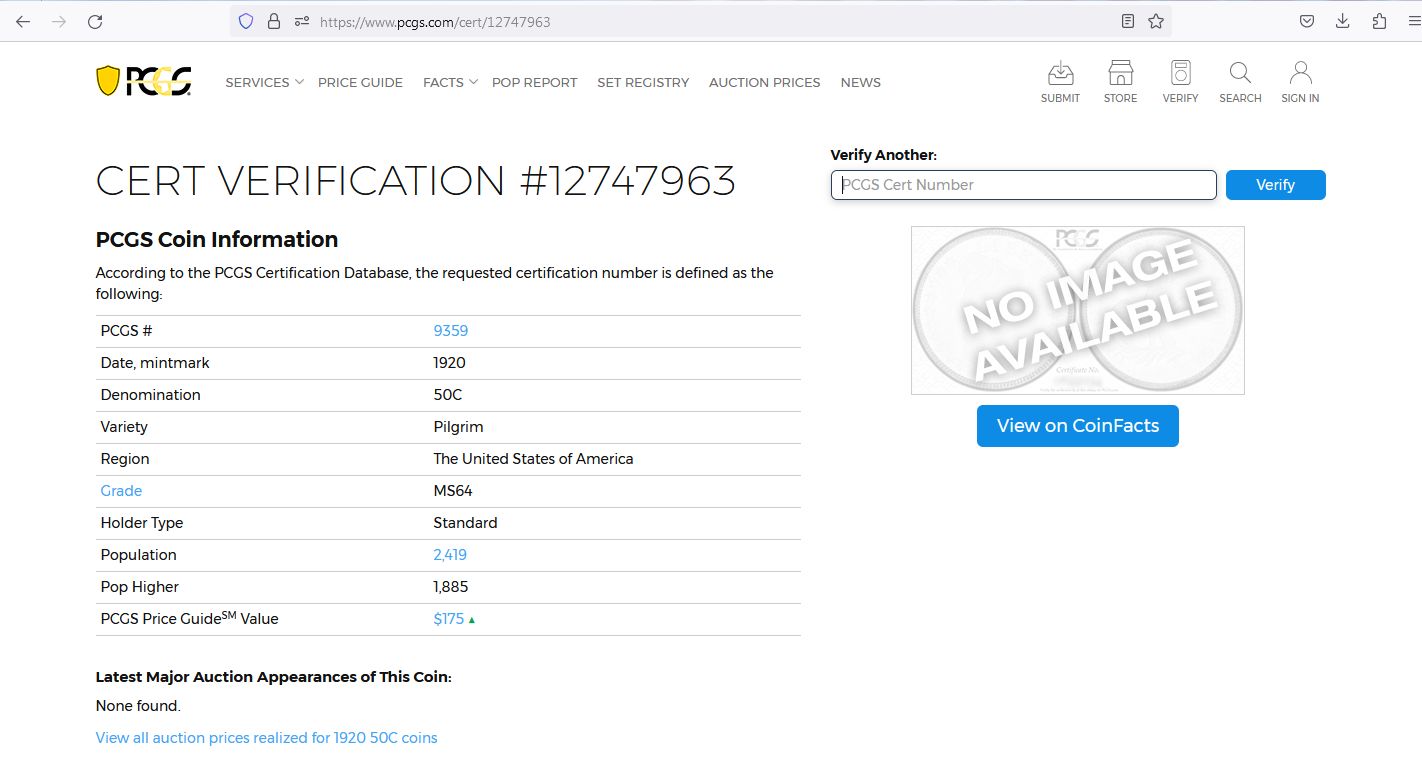Open Submit coins icon

tap(1060, 81)
